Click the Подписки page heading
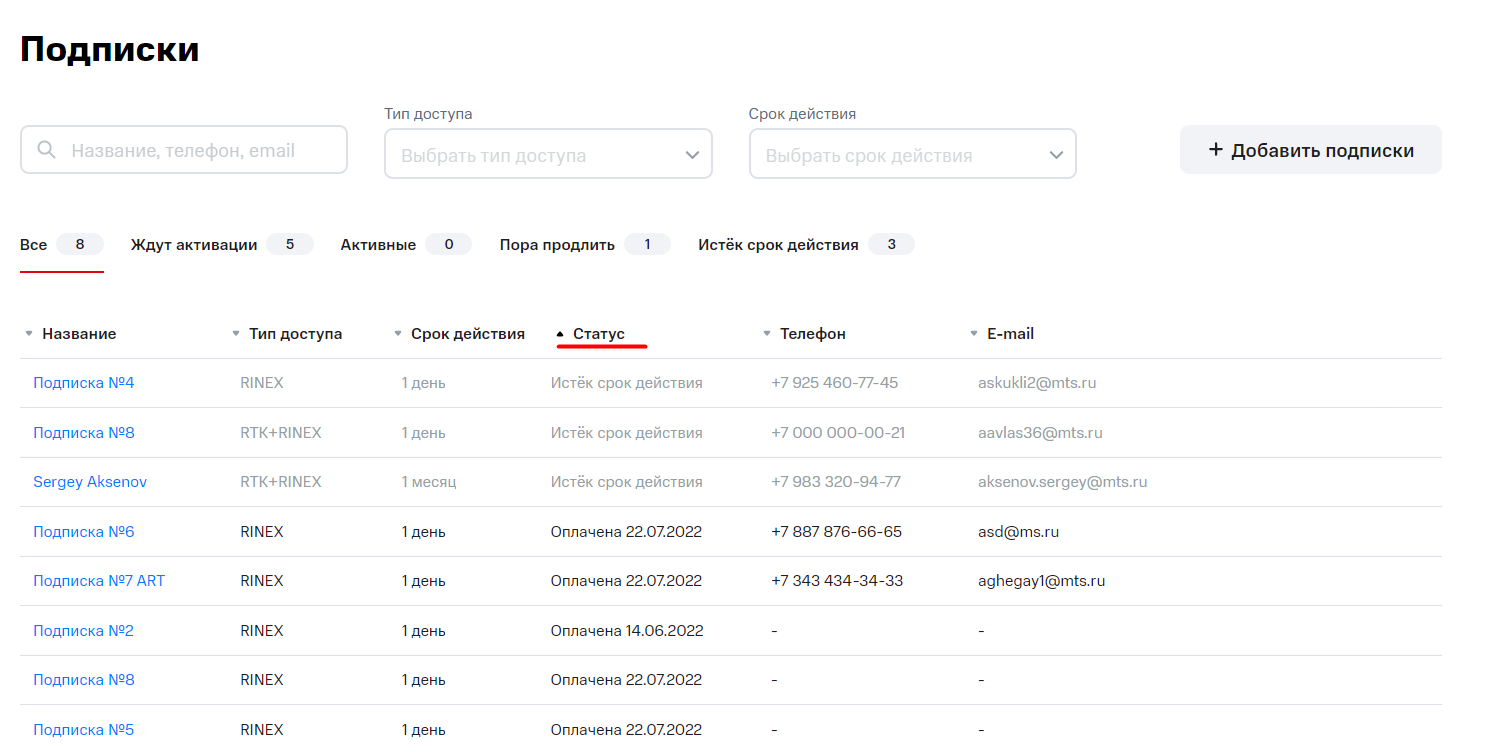Screen dimensions: 1490x752 (x=110, y=49)
